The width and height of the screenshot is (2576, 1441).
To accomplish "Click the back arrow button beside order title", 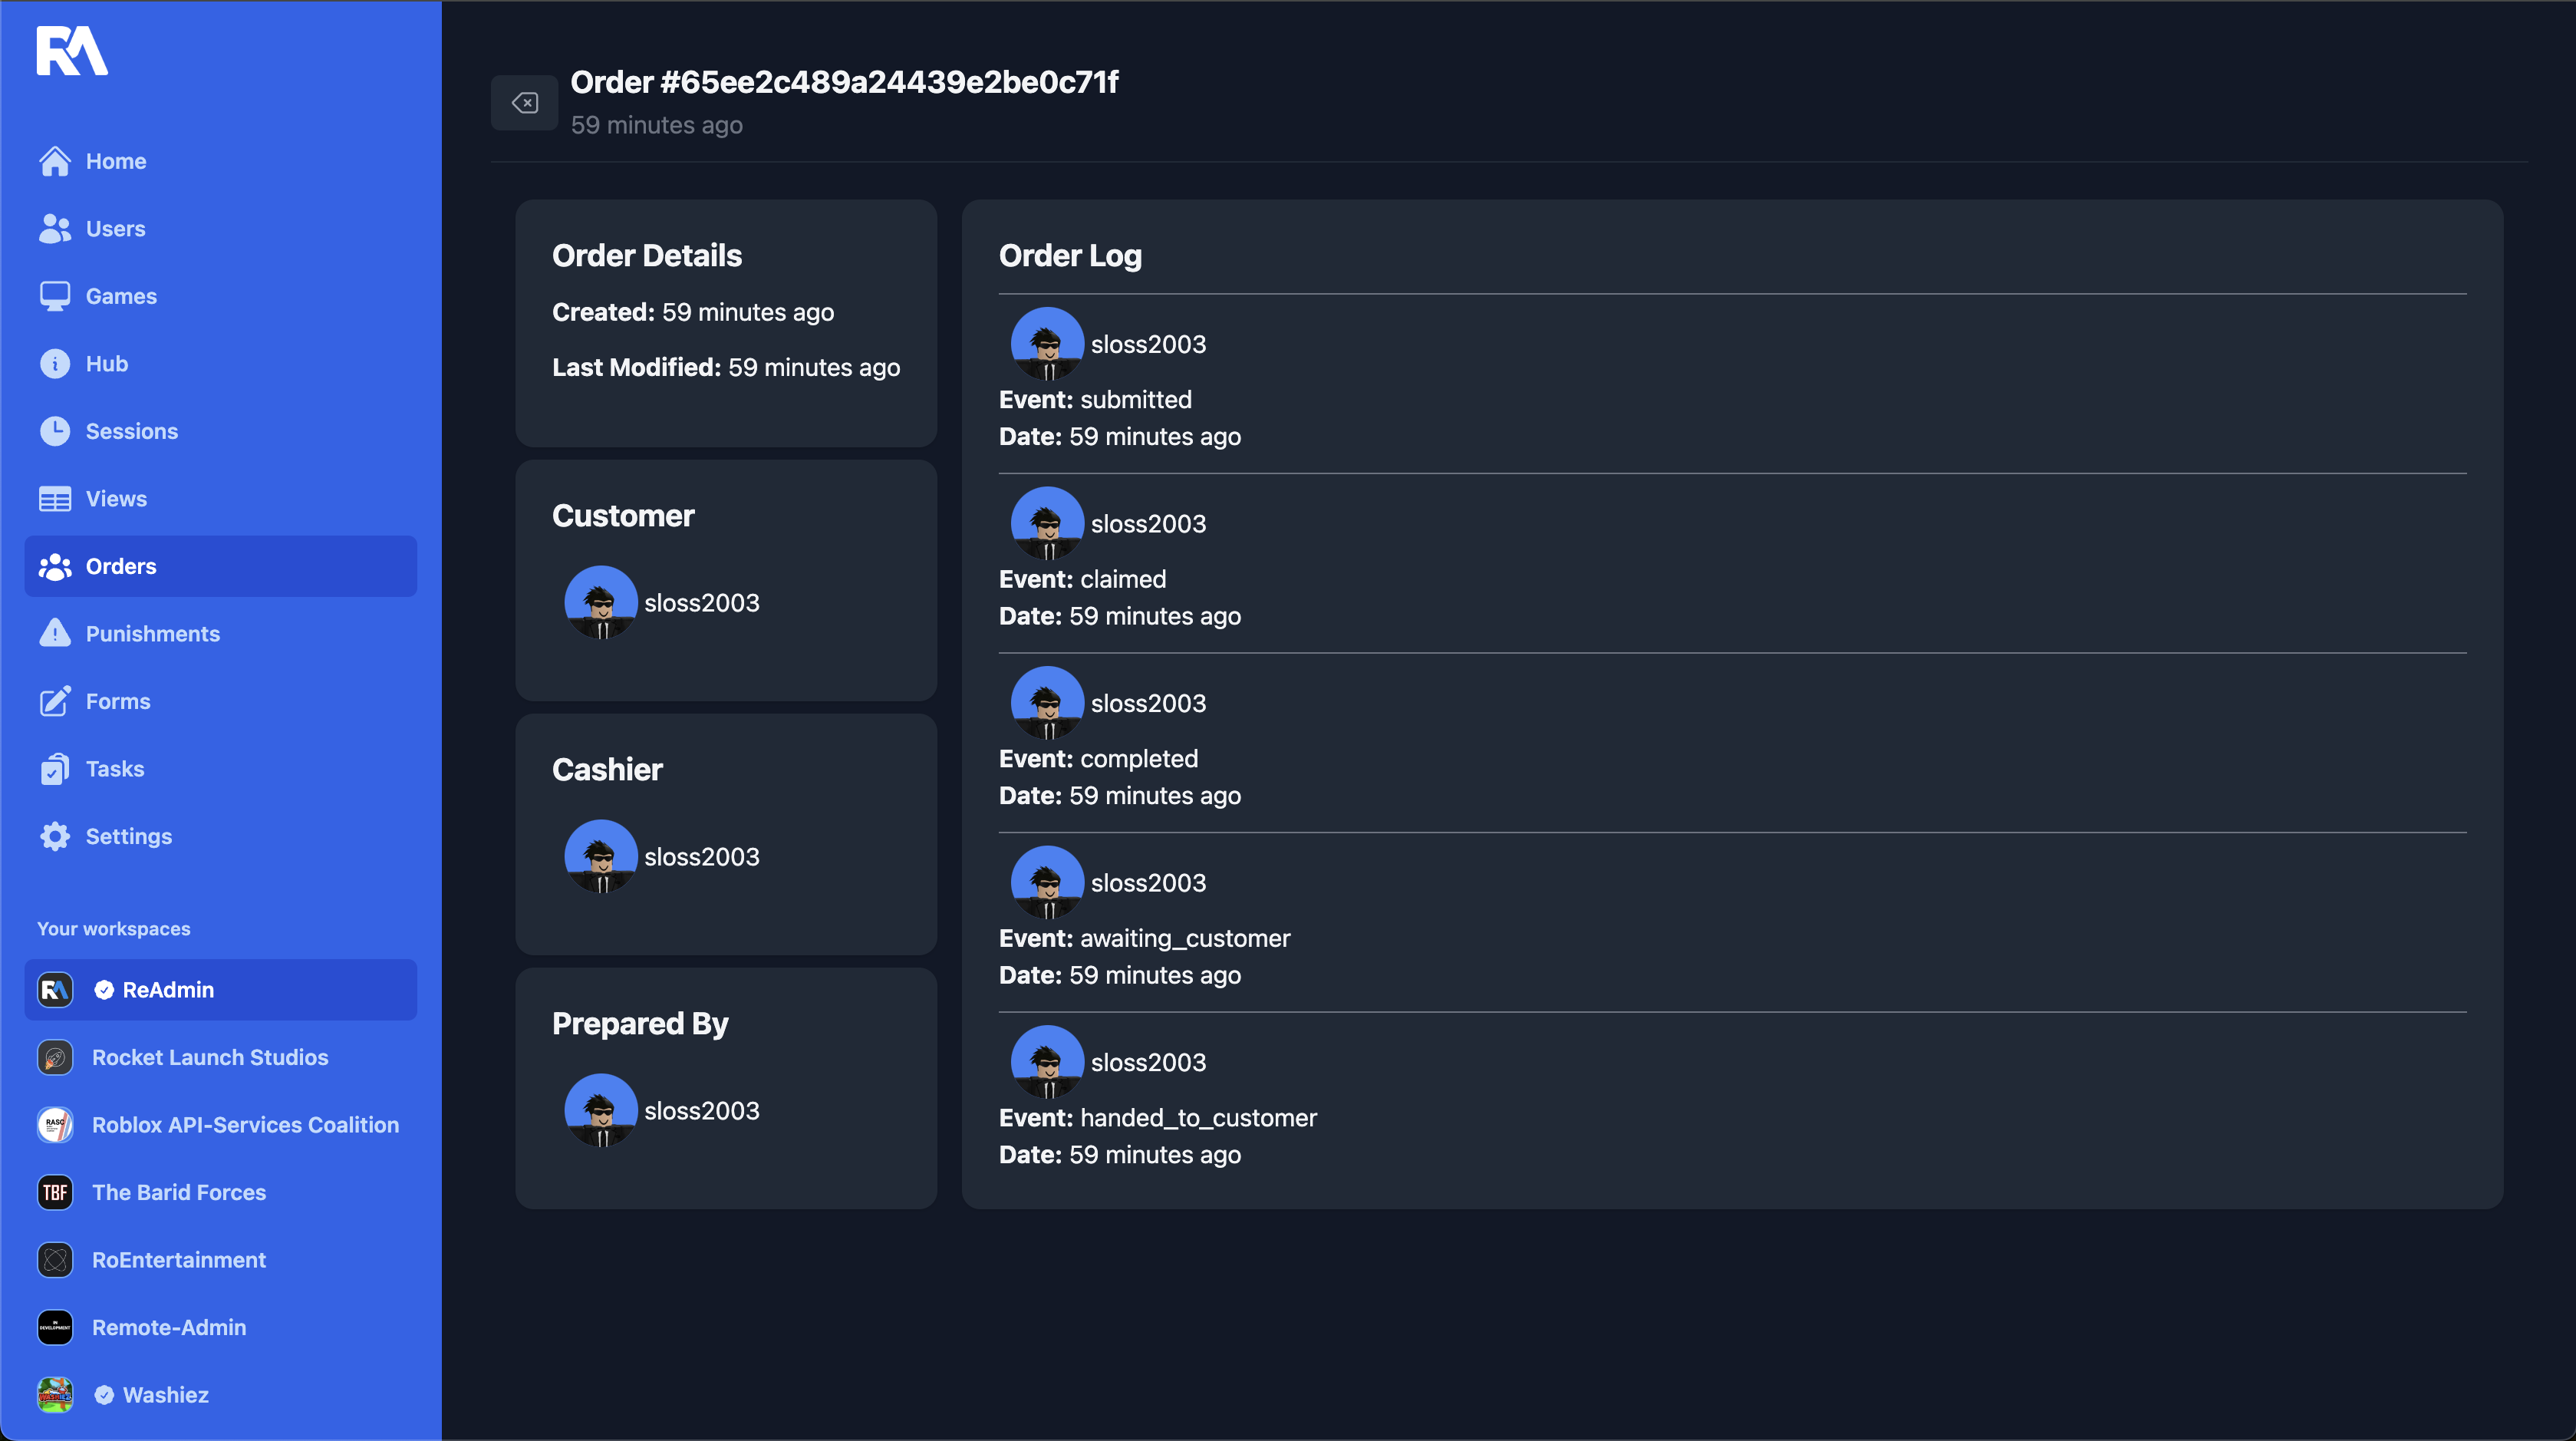I will click(524, 103).
